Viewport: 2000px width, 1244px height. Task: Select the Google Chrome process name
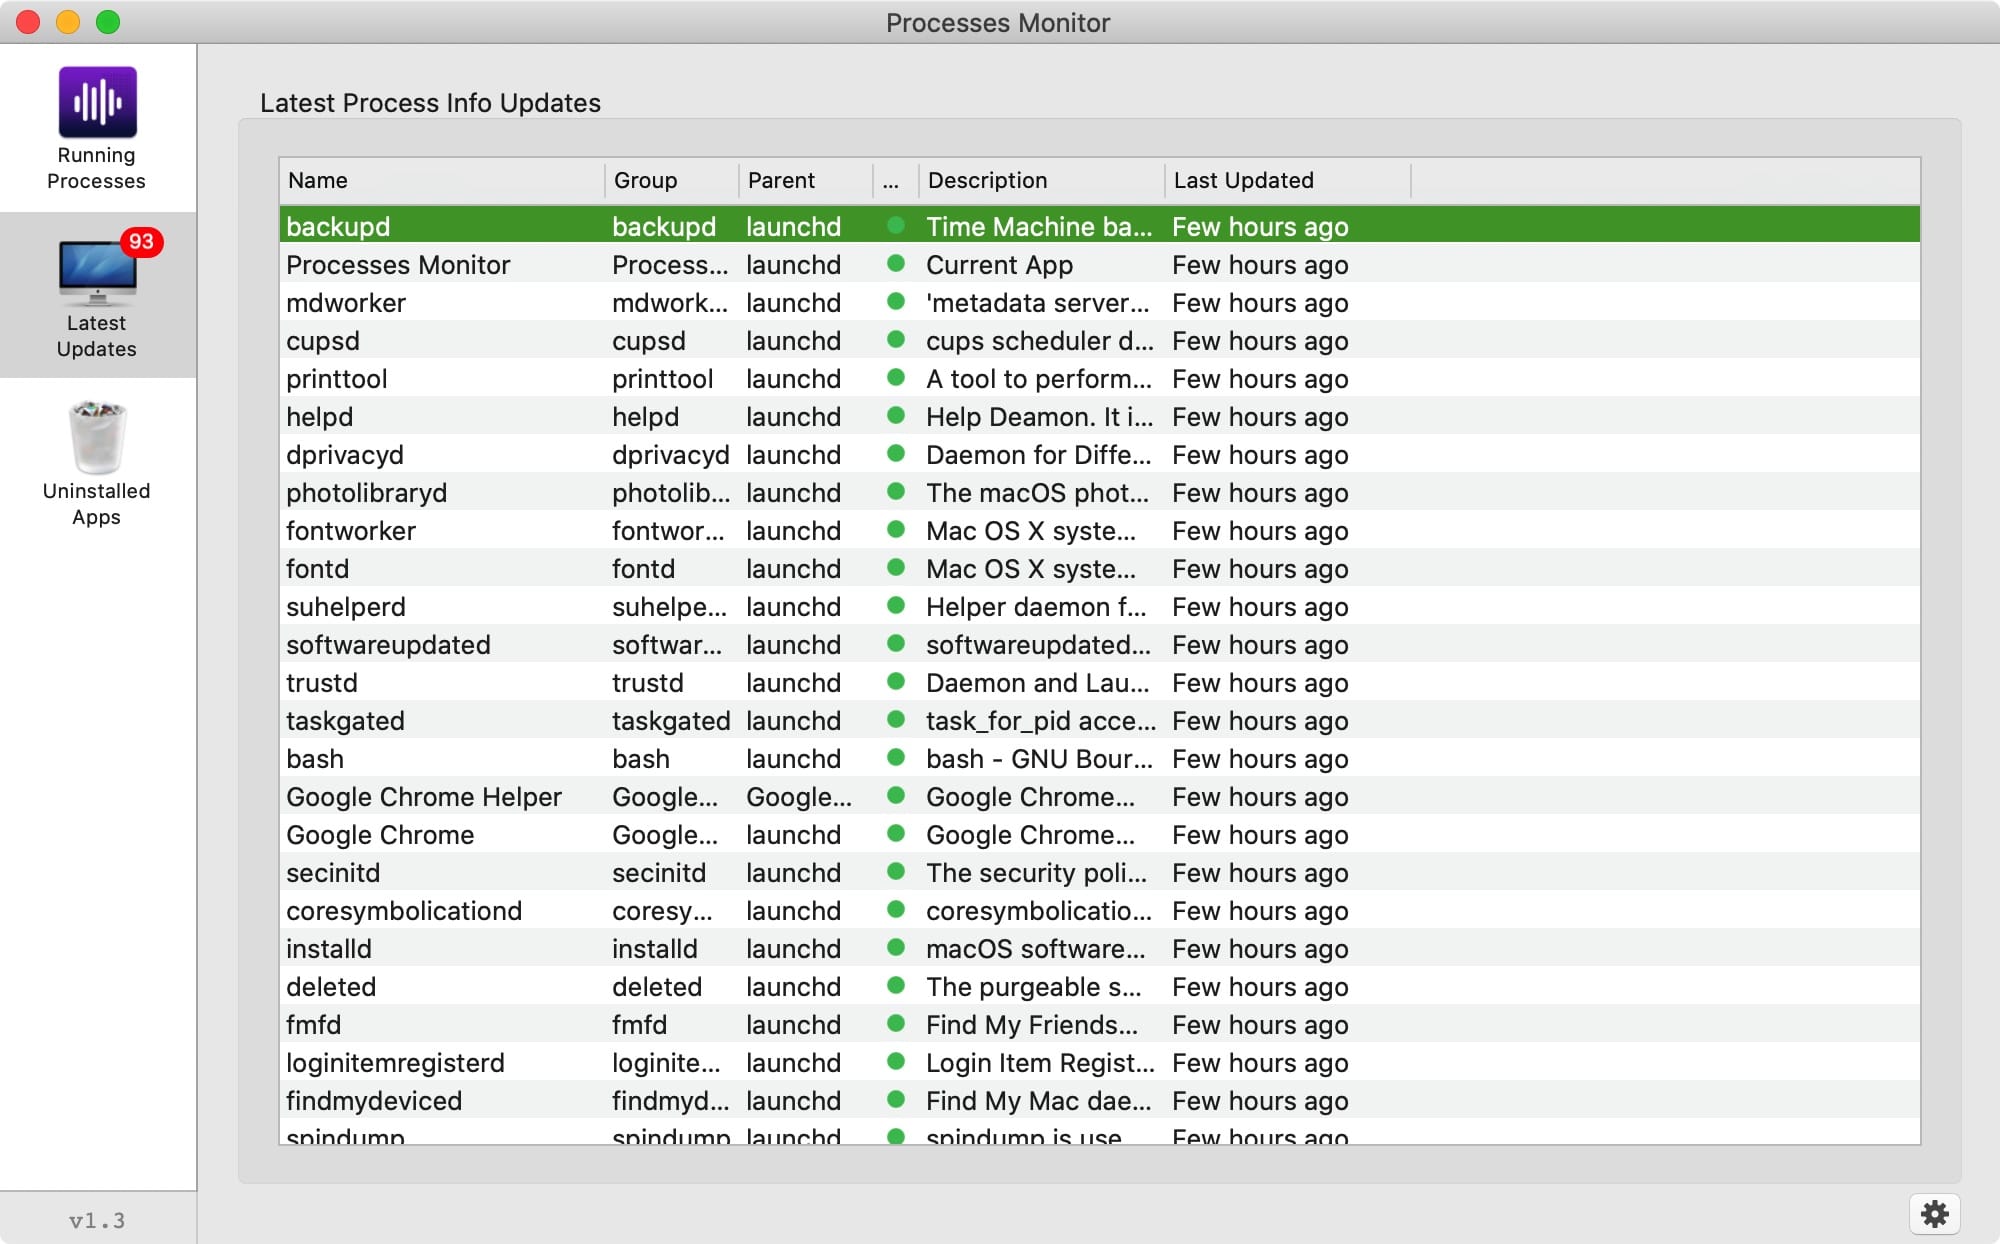tap(380, 835)
